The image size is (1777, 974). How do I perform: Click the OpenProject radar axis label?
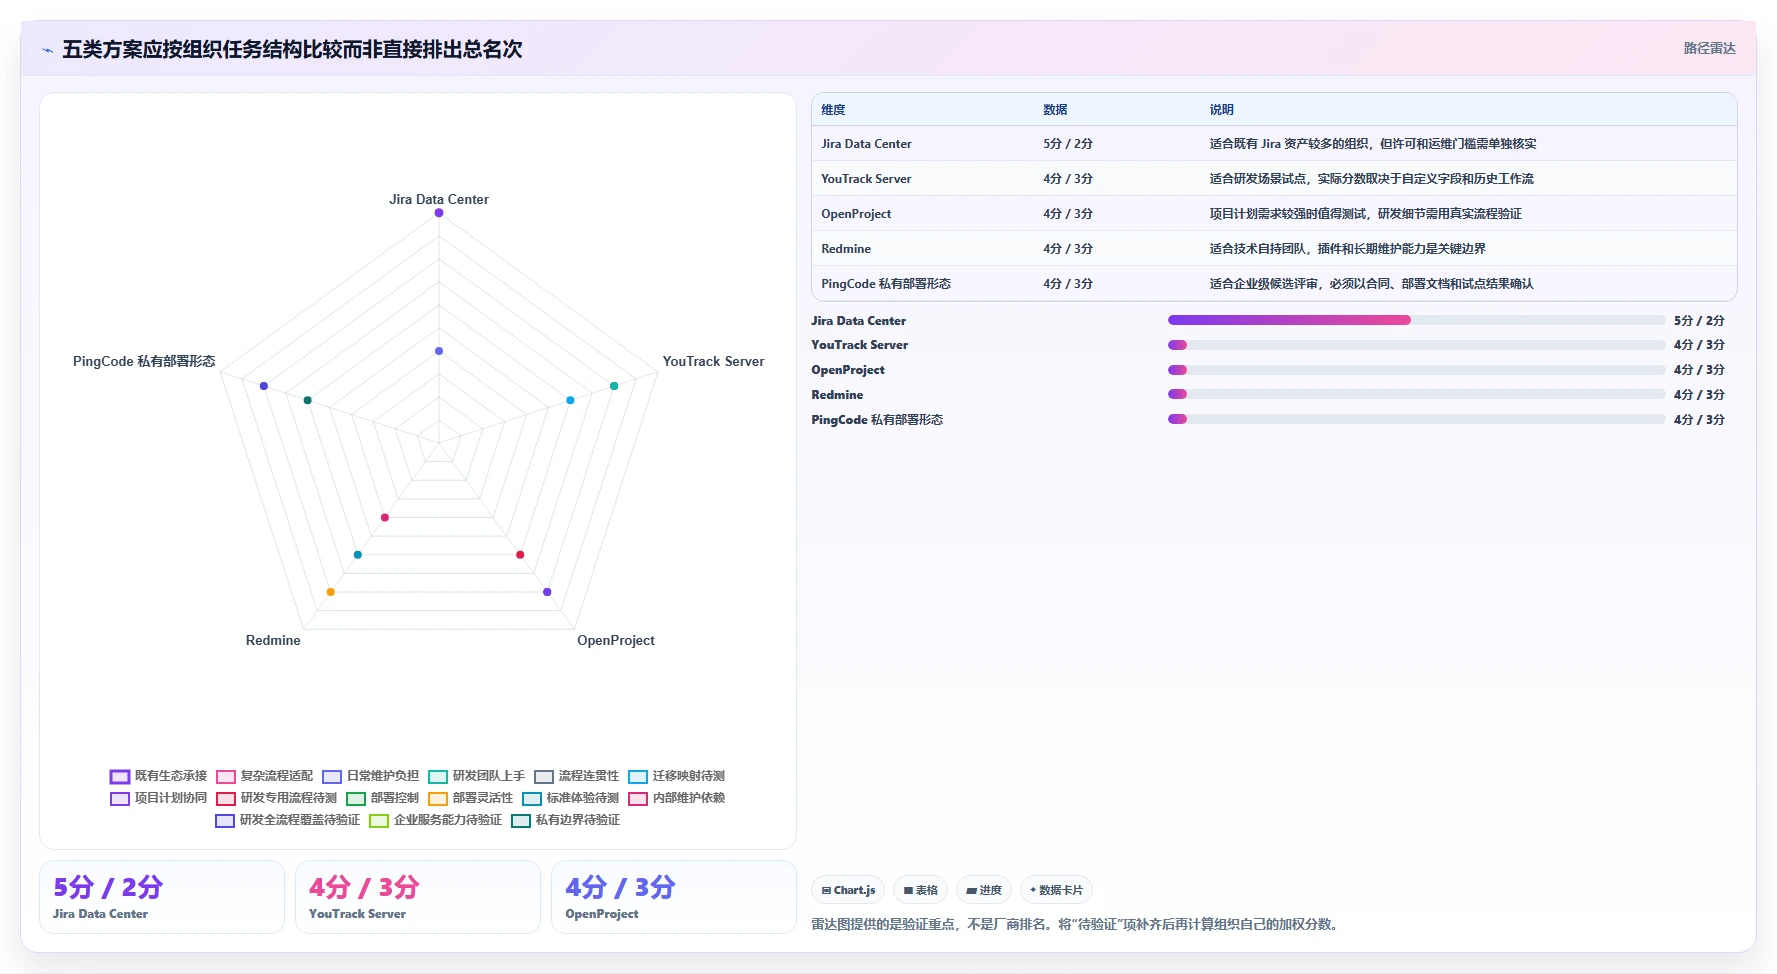616,641
